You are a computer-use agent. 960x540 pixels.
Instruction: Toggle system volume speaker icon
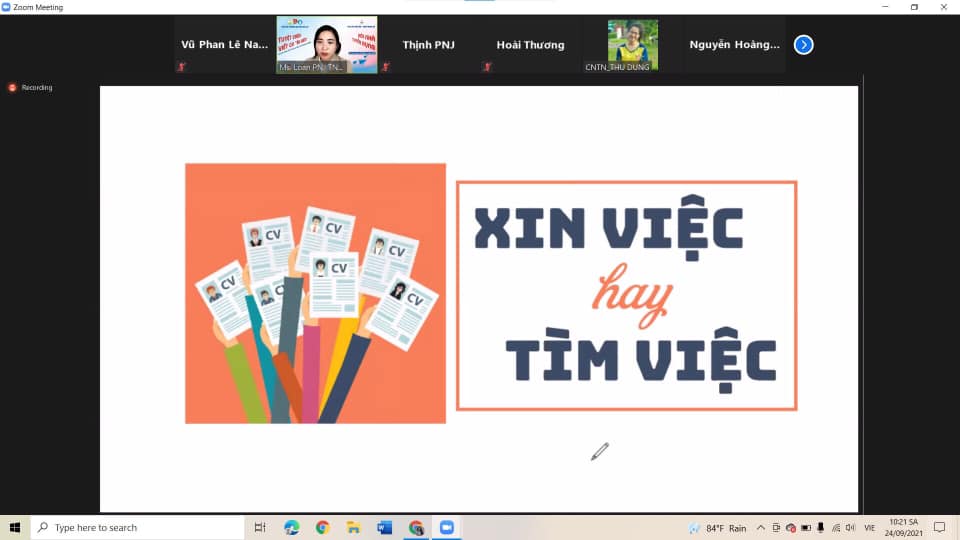click(x=850, y=528)
